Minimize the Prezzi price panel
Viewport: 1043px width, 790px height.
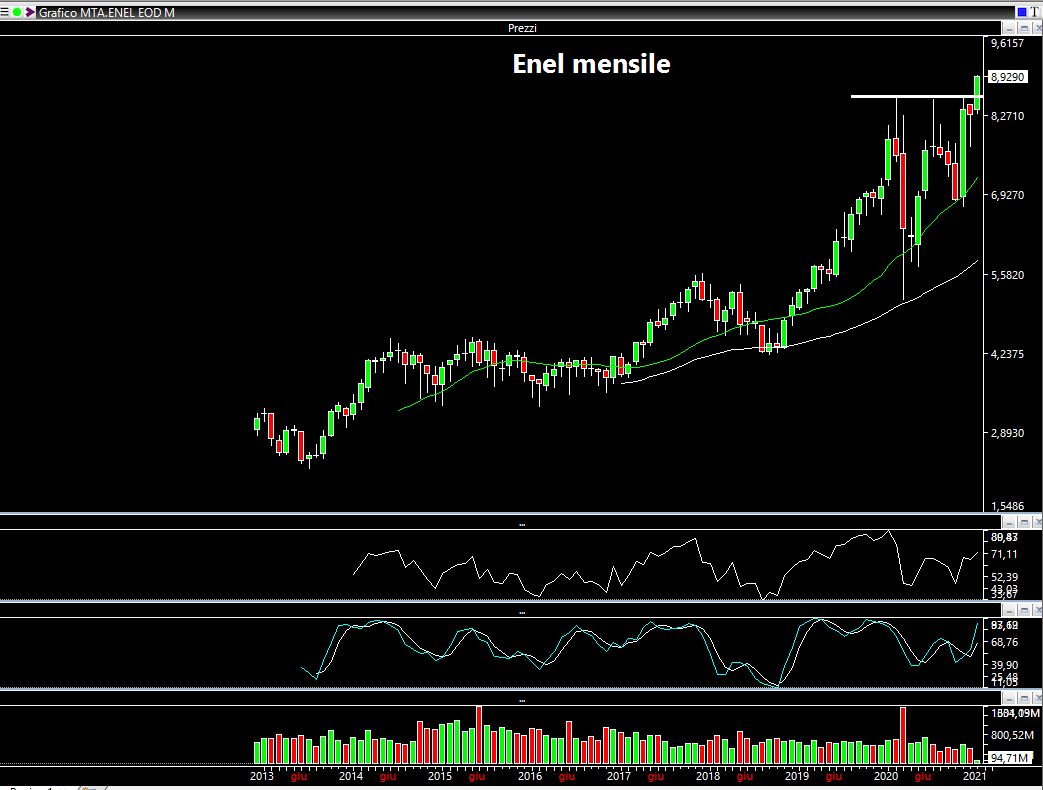coord(1010,28)
